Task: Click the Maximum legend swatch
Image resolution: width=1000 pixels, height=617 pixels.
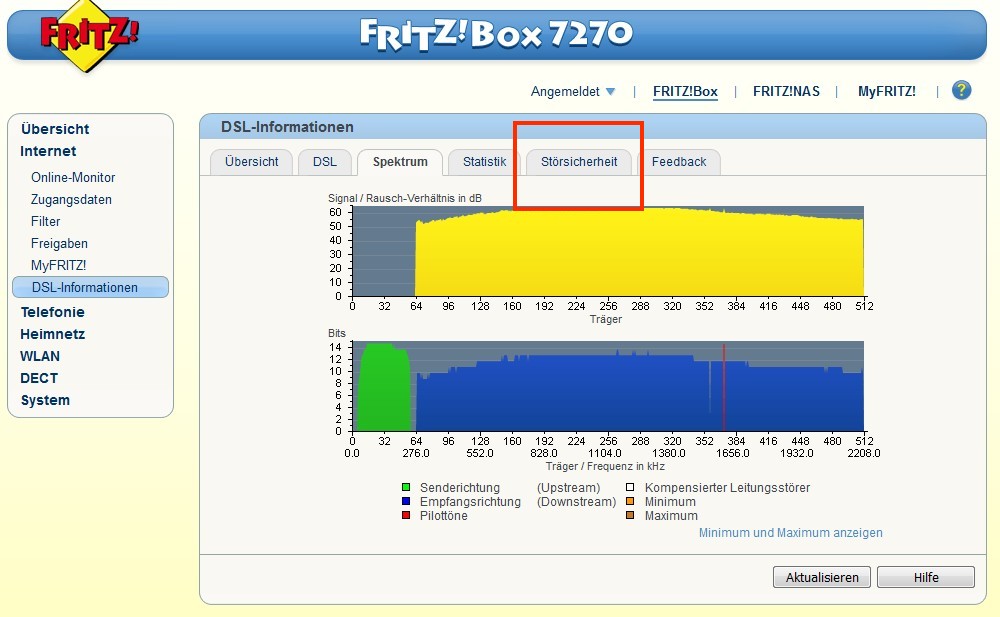Action: (x=630, y=516)
